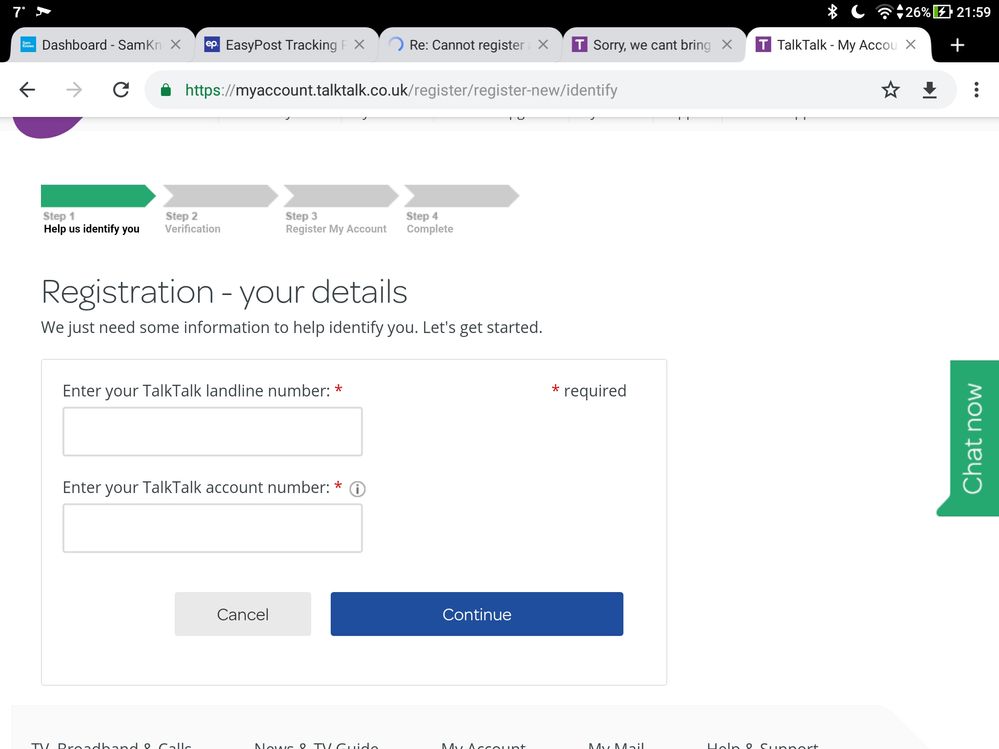Focus the TalkTalk landline number field

click(x=212, y=432)
